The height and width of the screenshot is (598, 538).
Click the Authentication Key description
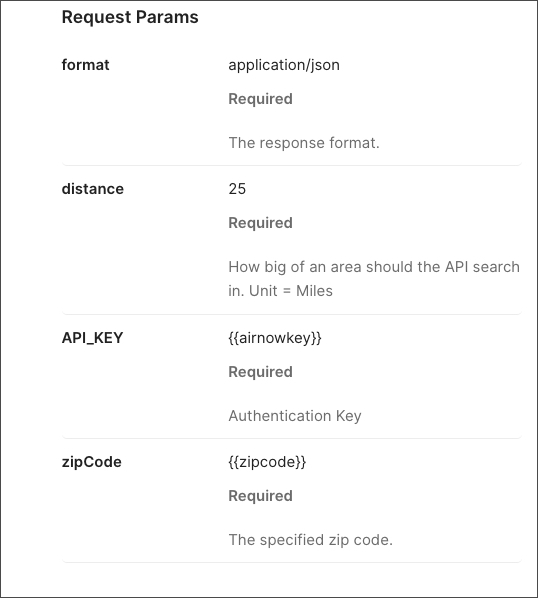pos(295,416)
